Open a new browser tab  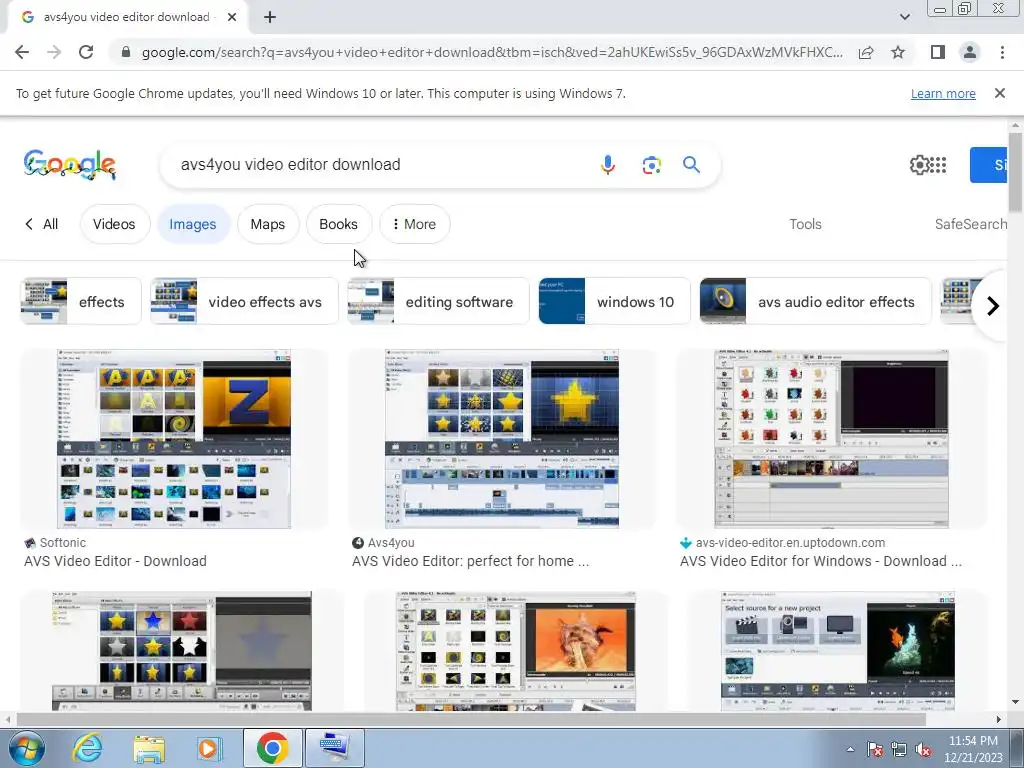(x=270, y=18)
